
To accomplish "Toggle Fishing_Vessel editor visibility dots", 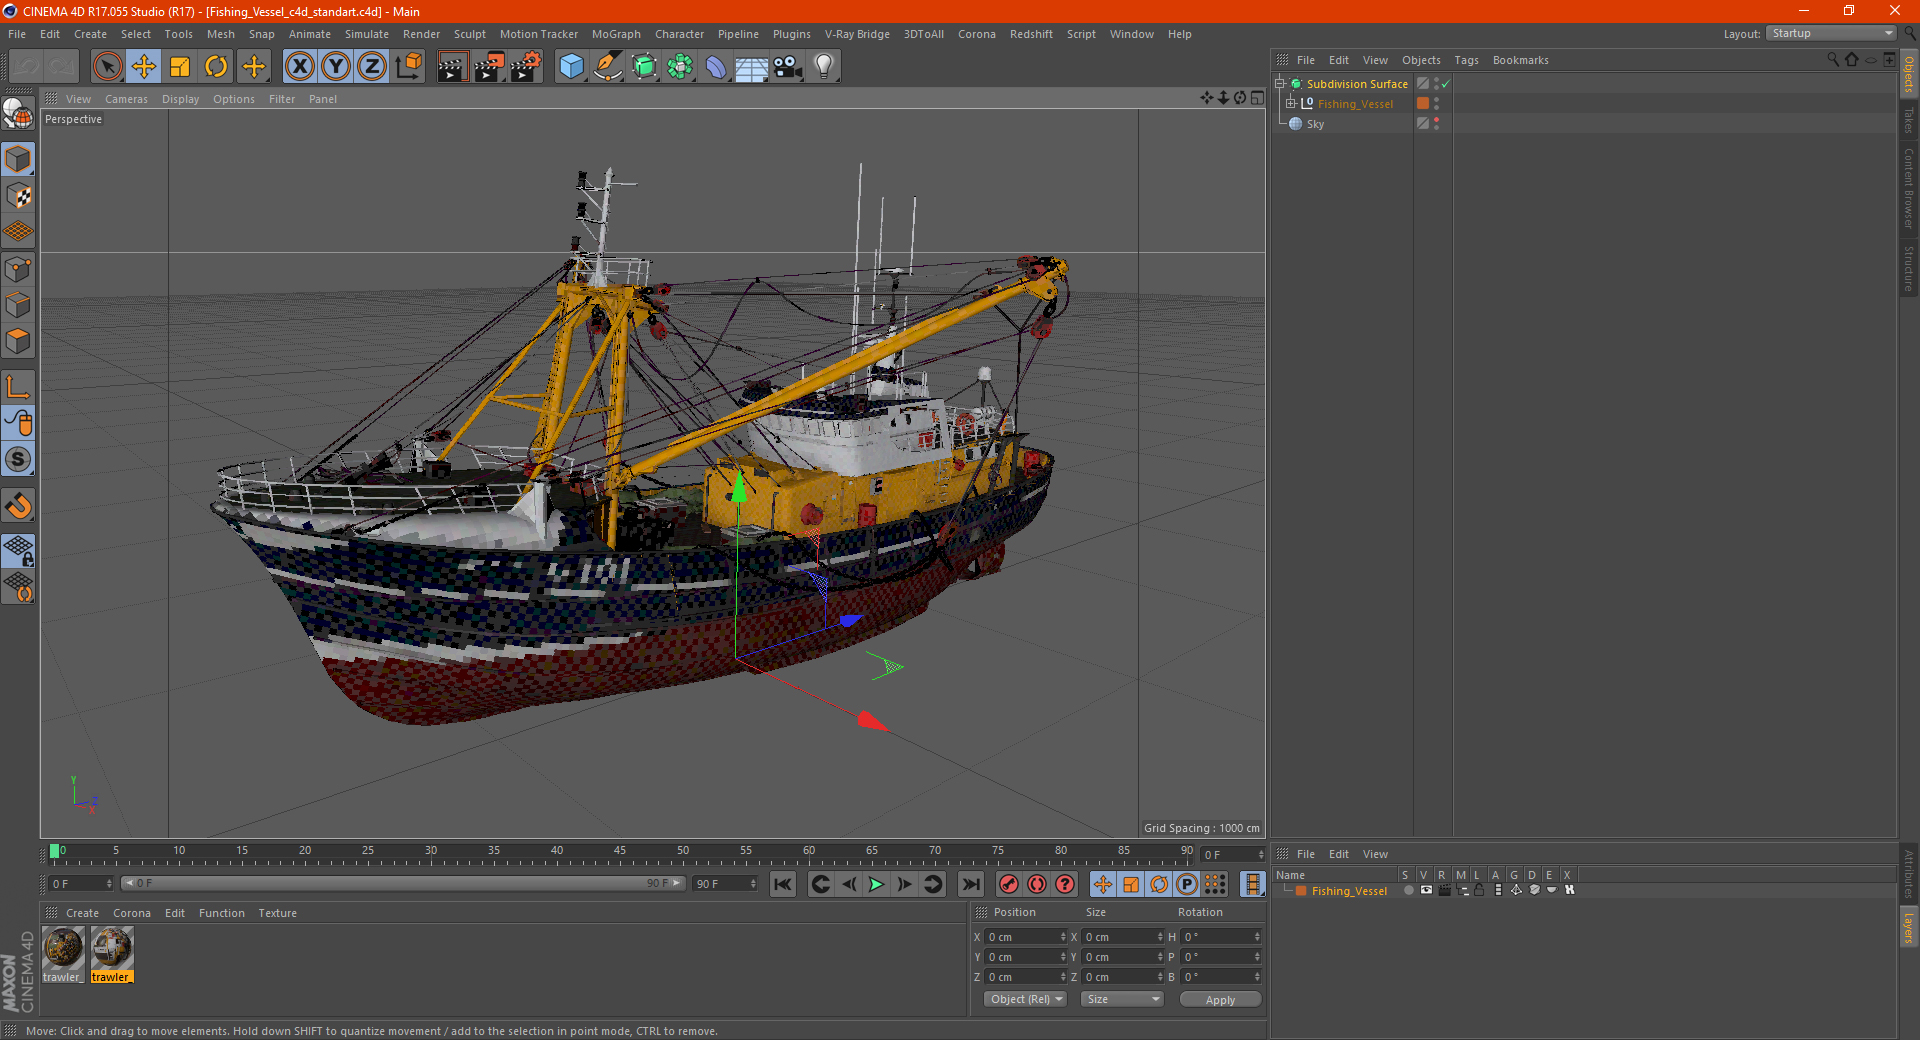I will 1437,103.
